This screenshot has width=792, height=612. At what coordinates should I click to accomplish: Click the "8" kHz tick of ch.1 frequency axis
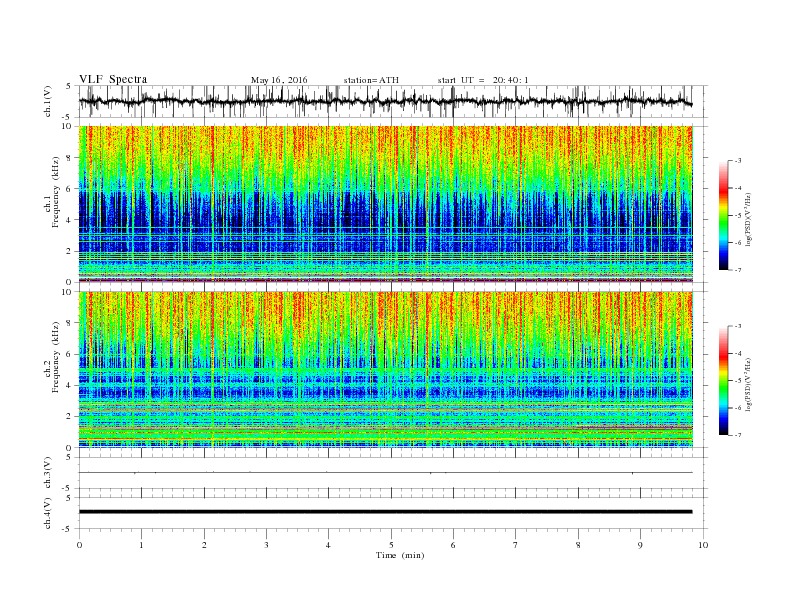(x=70, y=158)
